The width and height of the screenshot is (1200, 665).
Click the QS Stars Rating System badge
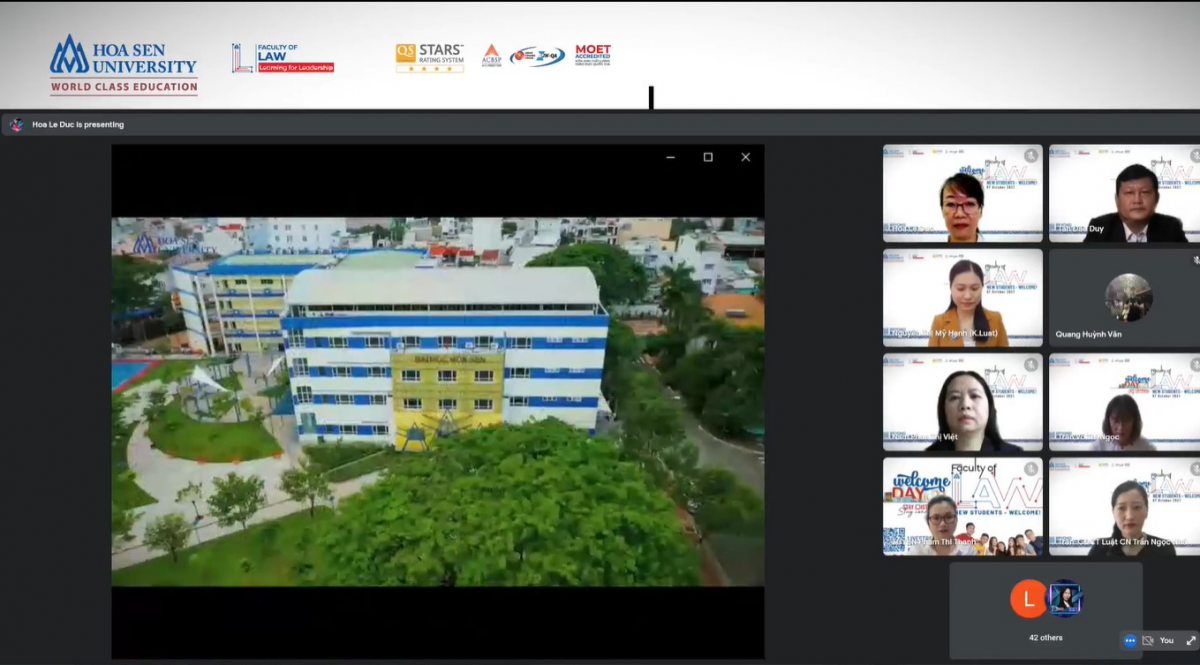(x=429, y=58)
